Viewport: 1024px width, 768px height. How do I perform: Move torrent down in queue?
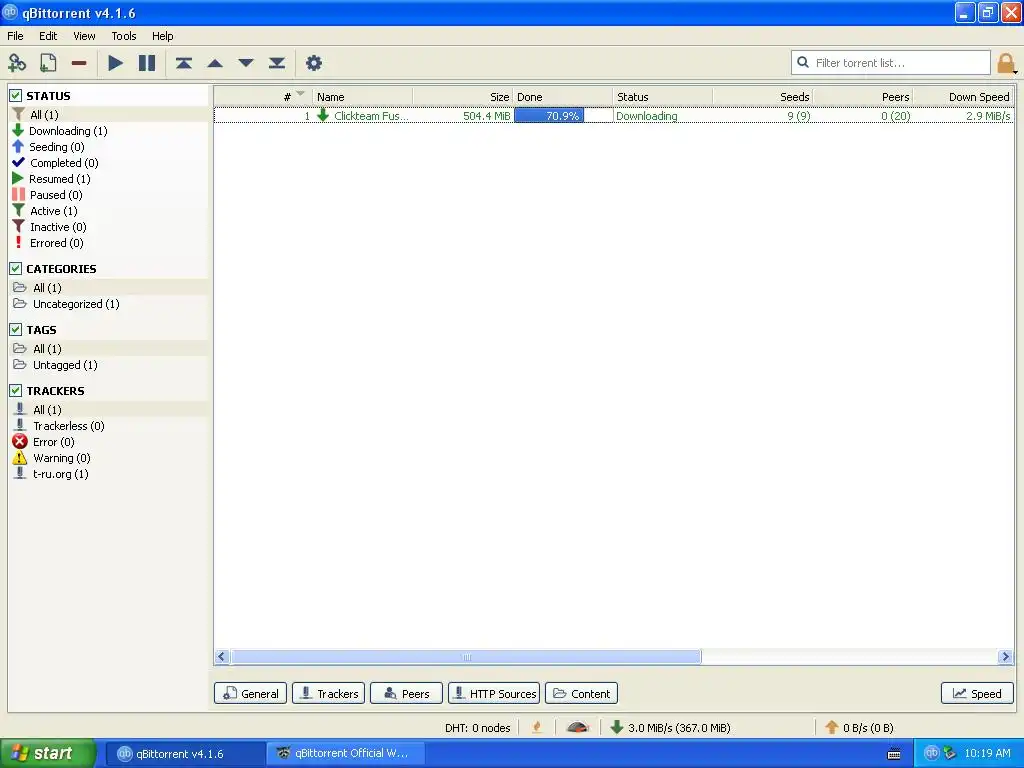point(246,63)
